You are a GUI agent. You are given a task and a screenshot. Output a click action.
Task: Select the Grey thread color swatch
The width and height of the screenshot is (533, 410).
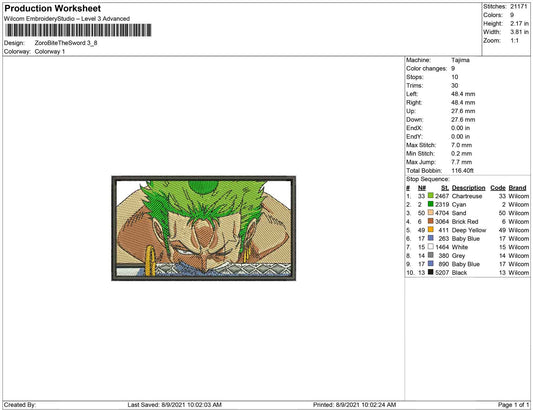coord(431,255)
